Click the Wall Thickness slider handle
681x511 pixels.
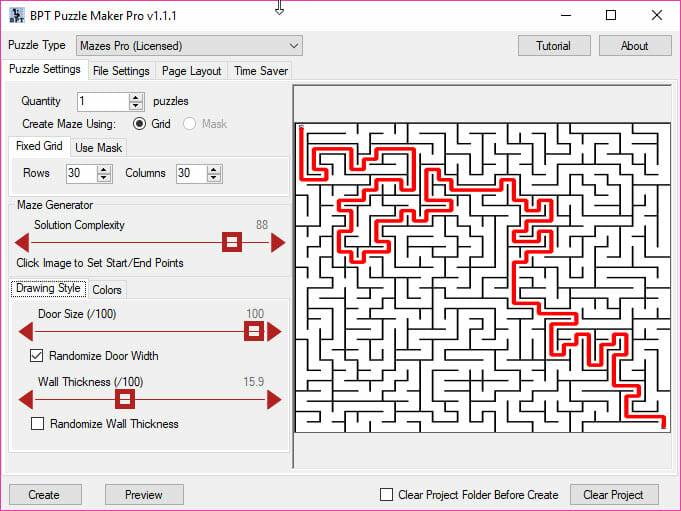coord(125,399)
